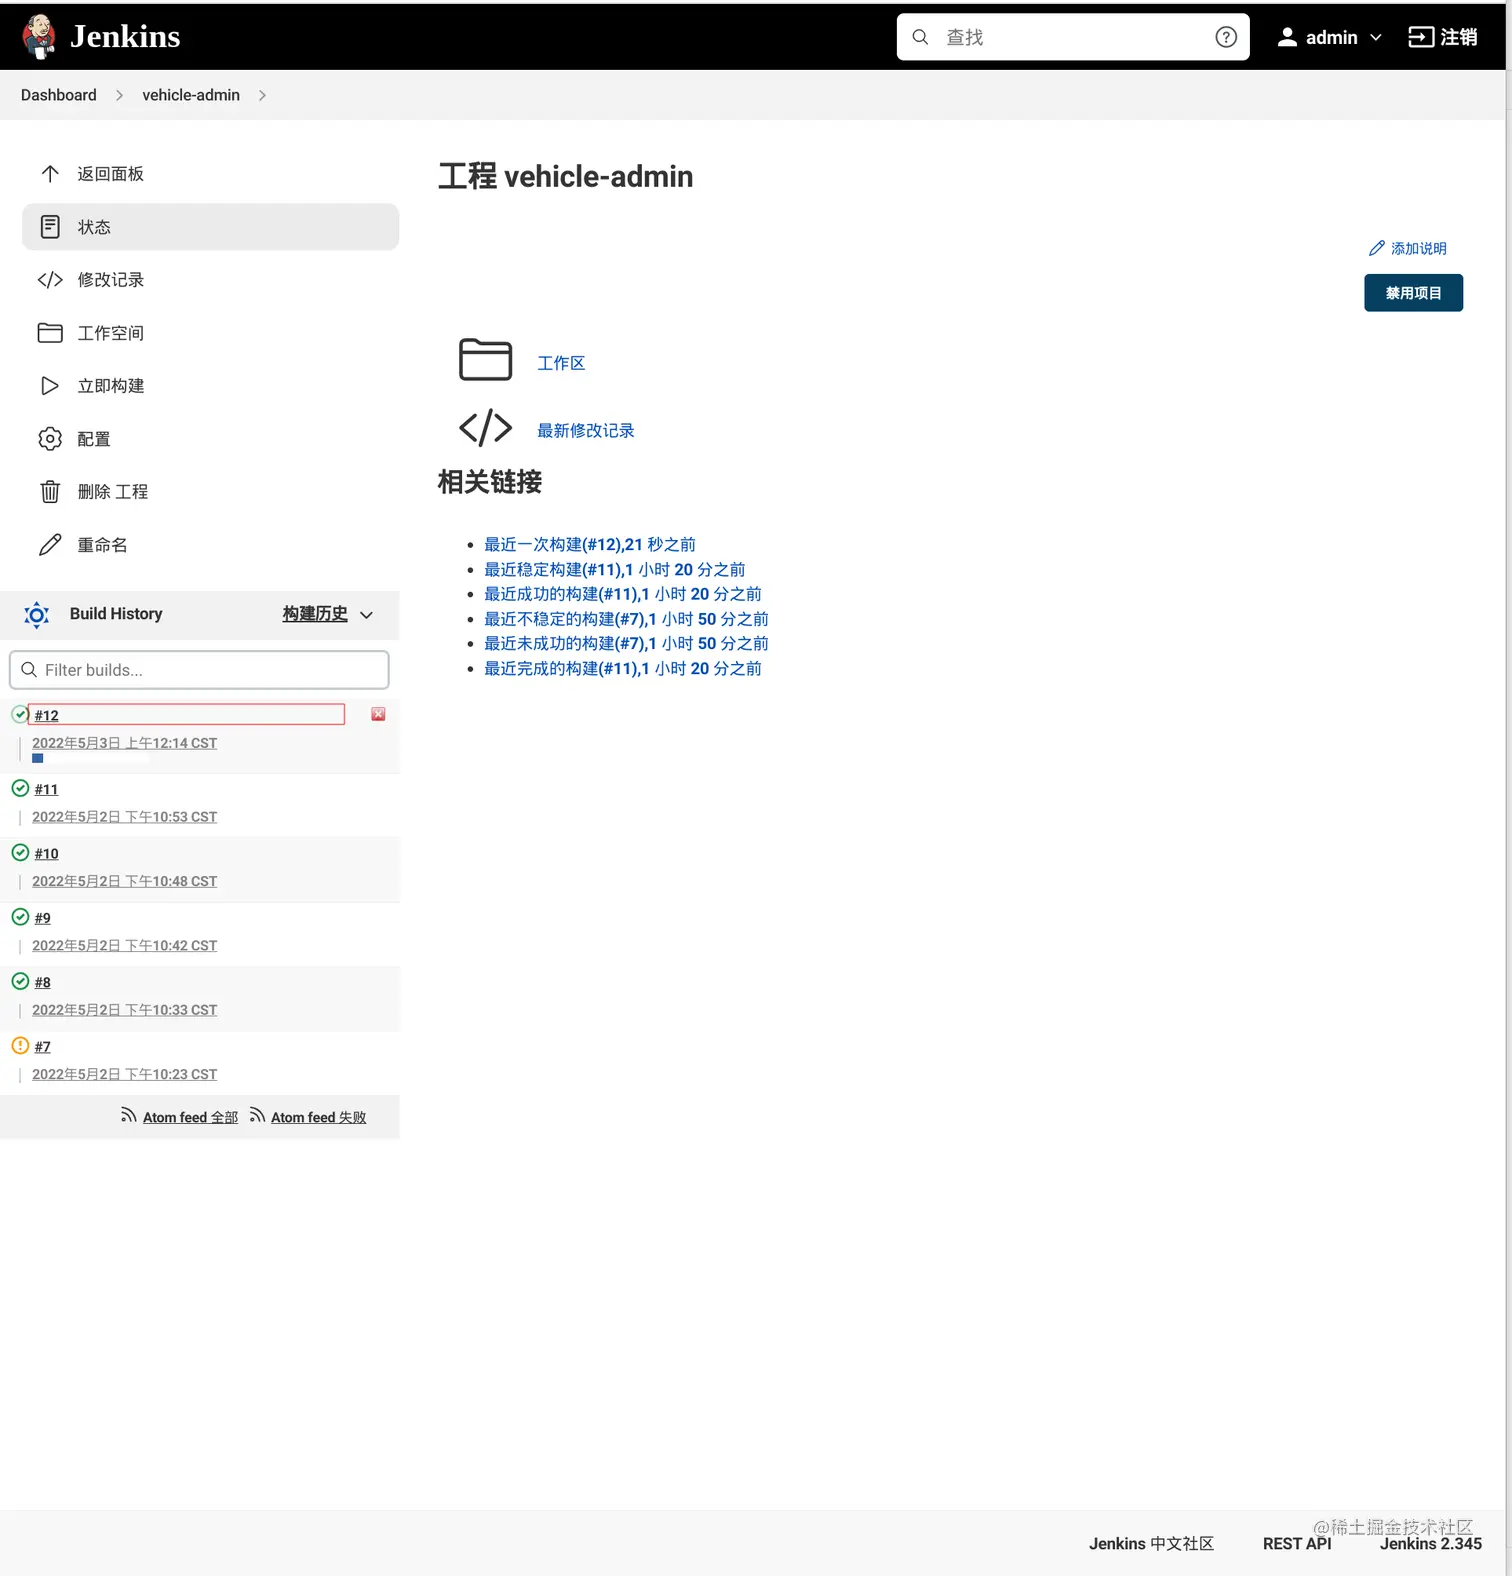This screenshot has height=1576, width=1512.
Task: Click the build #12 progress bar
Action: point(91,759)
